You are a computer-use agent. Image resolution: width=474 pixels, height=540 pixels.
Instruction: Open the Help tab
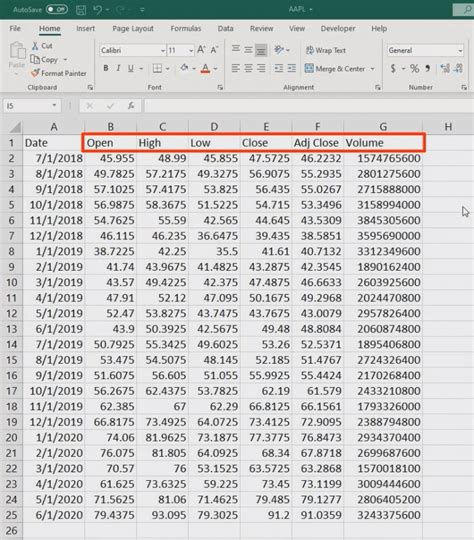379,29
